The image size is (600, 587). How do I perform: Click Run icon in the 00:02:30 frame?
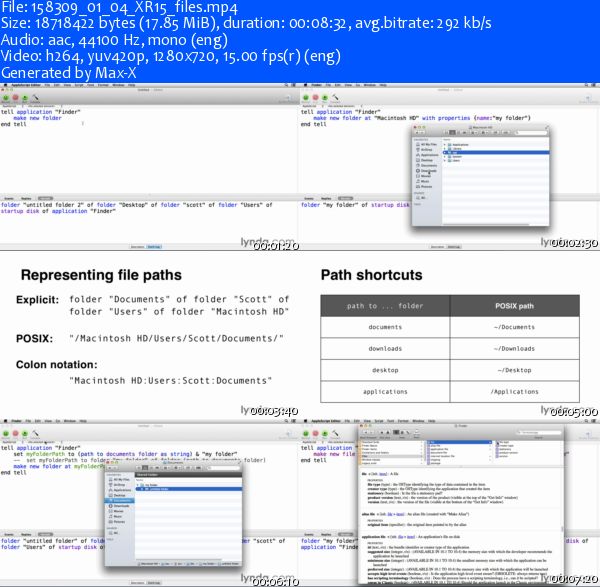coord(325,98)
